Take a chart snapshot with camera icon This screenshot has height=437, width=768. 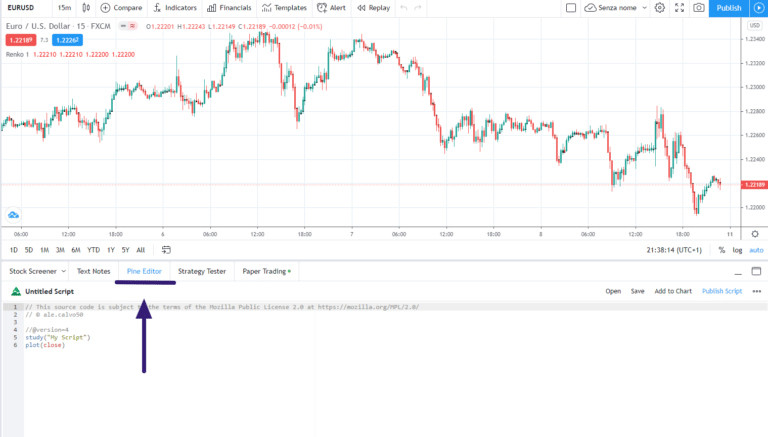click(x=697, y=8)
